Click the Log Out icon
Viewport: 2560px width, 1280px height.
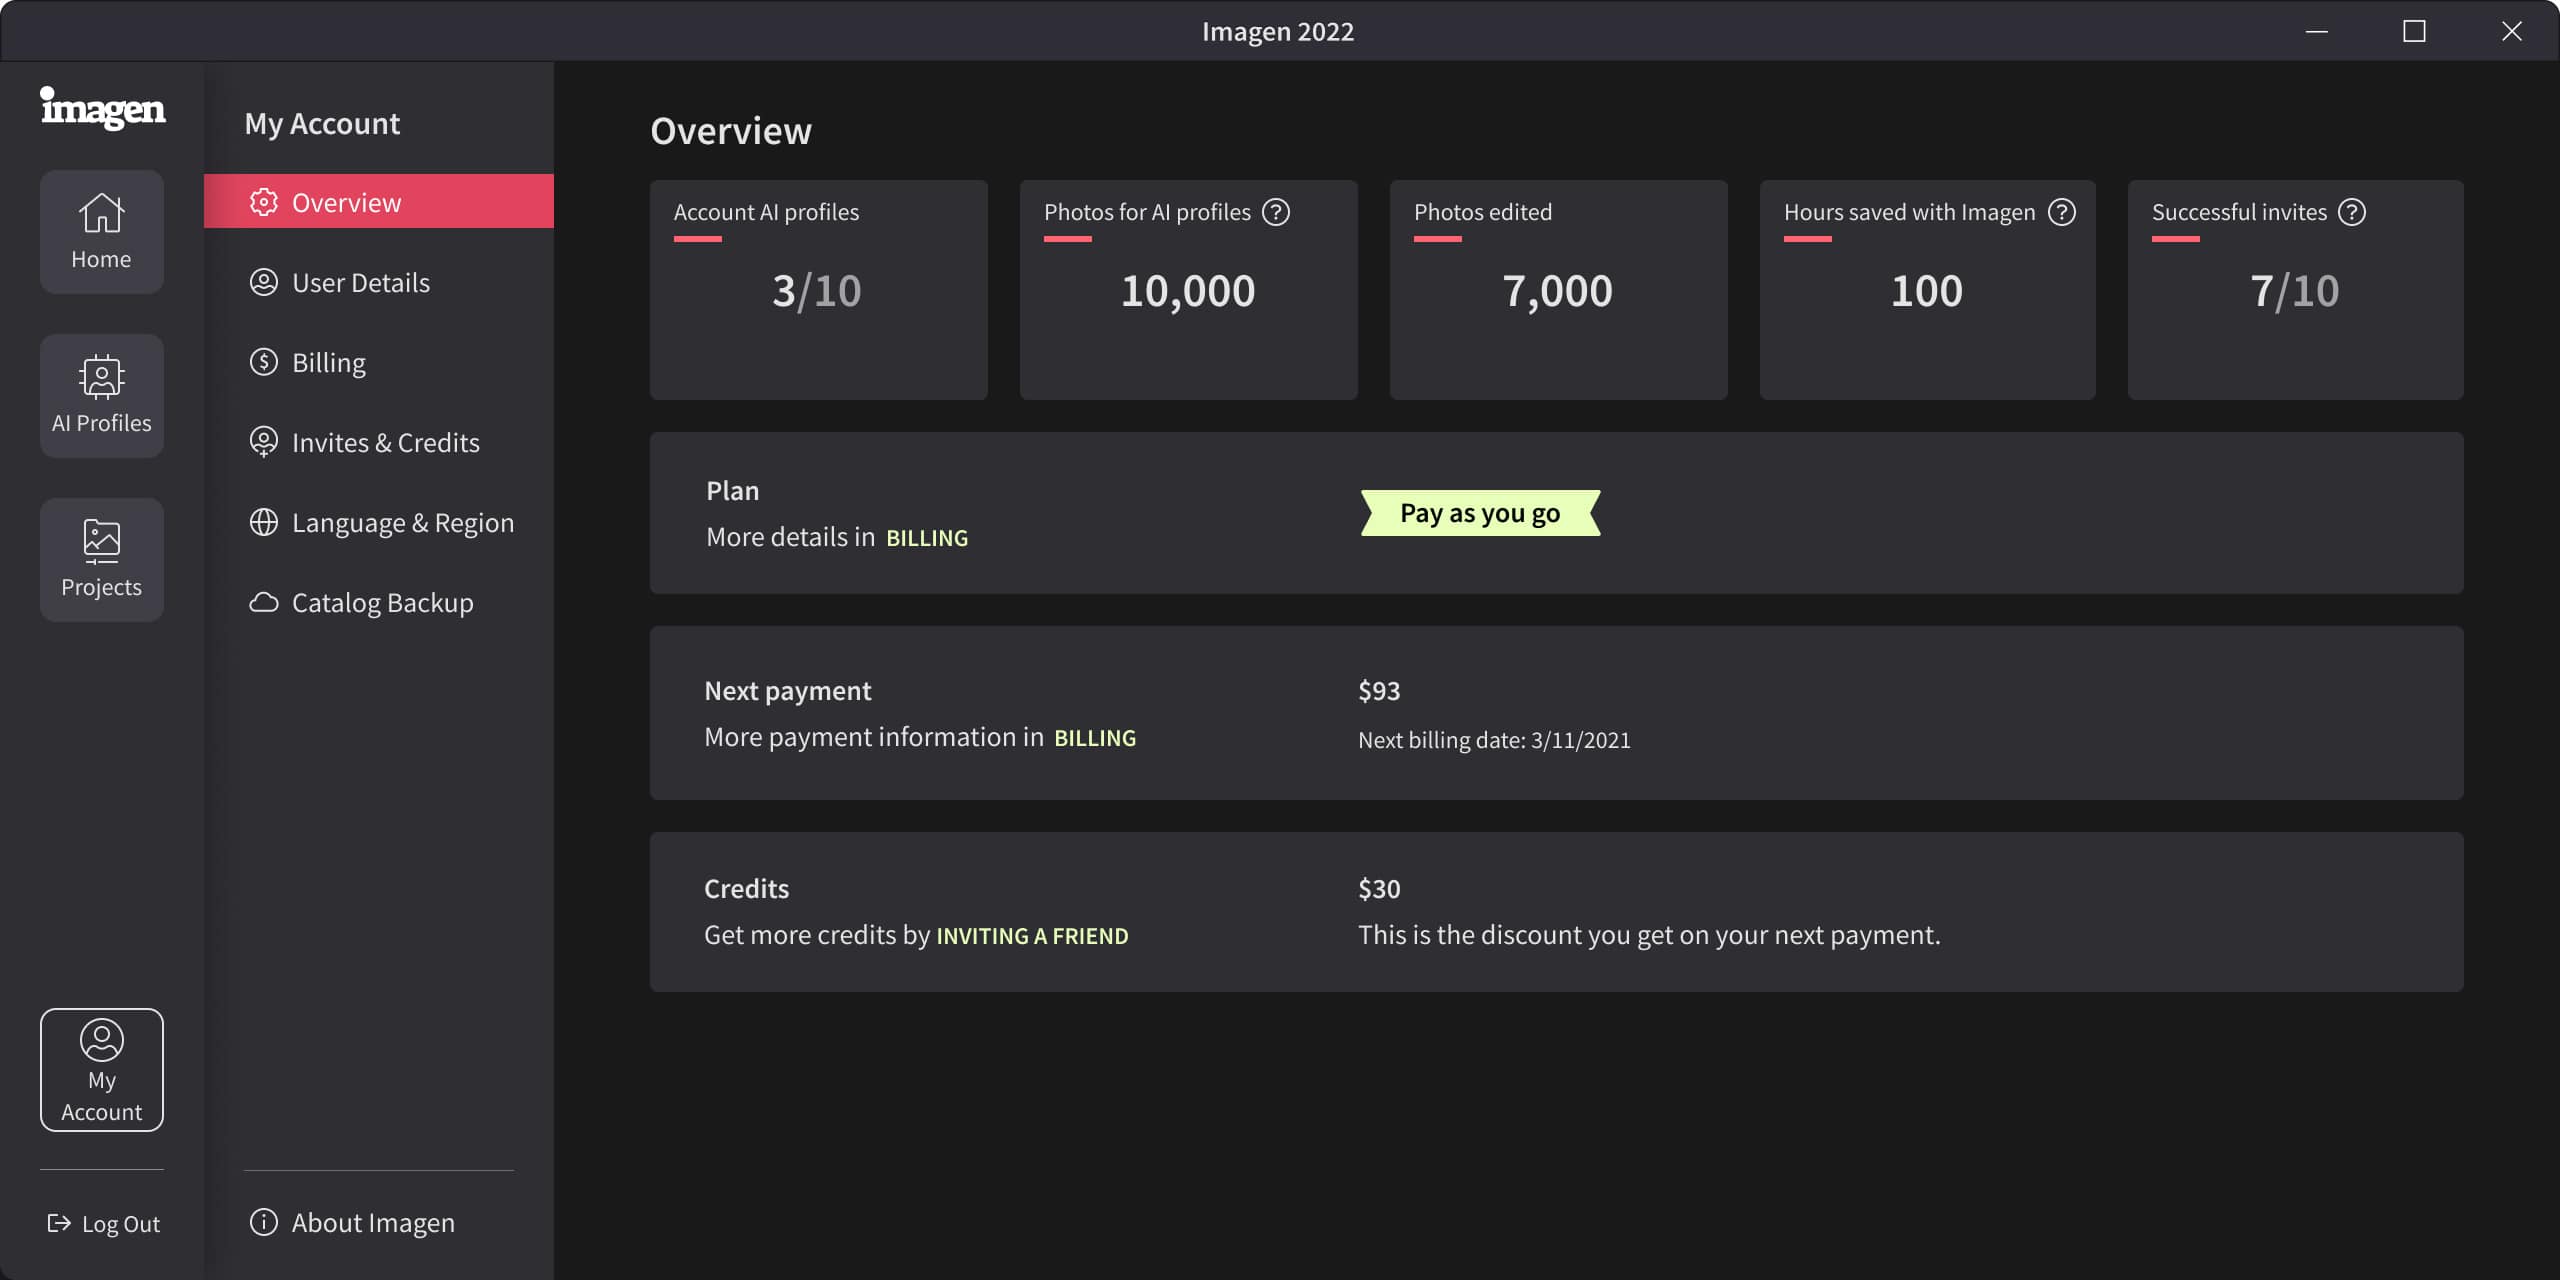pyautogui.click(x=59, y=1223)
